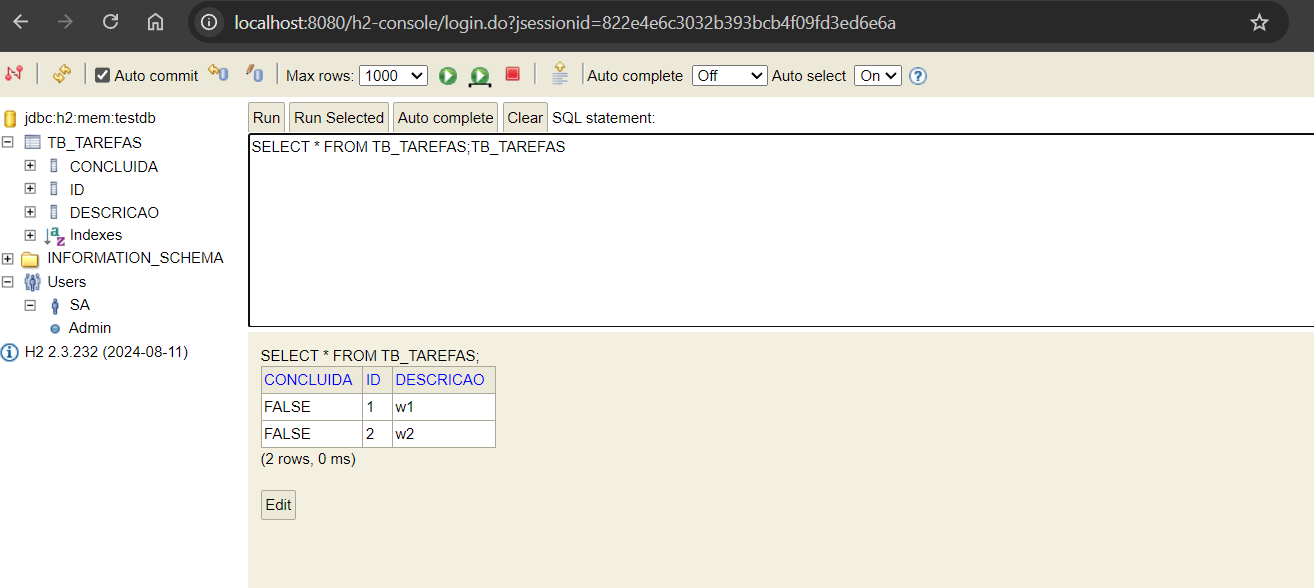Cancel execution with the red stop icon

[512, 75]
